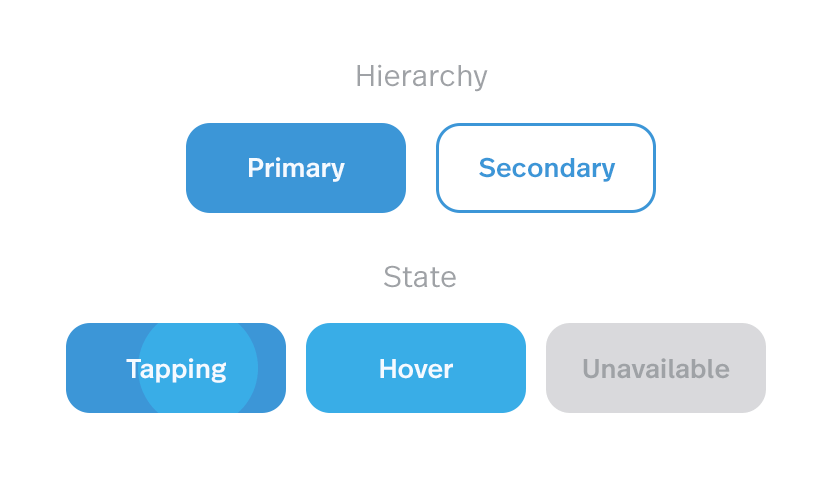The image size is (840, 480).
Task: Choose the Hover example button under State
Action: coord(416,368)
